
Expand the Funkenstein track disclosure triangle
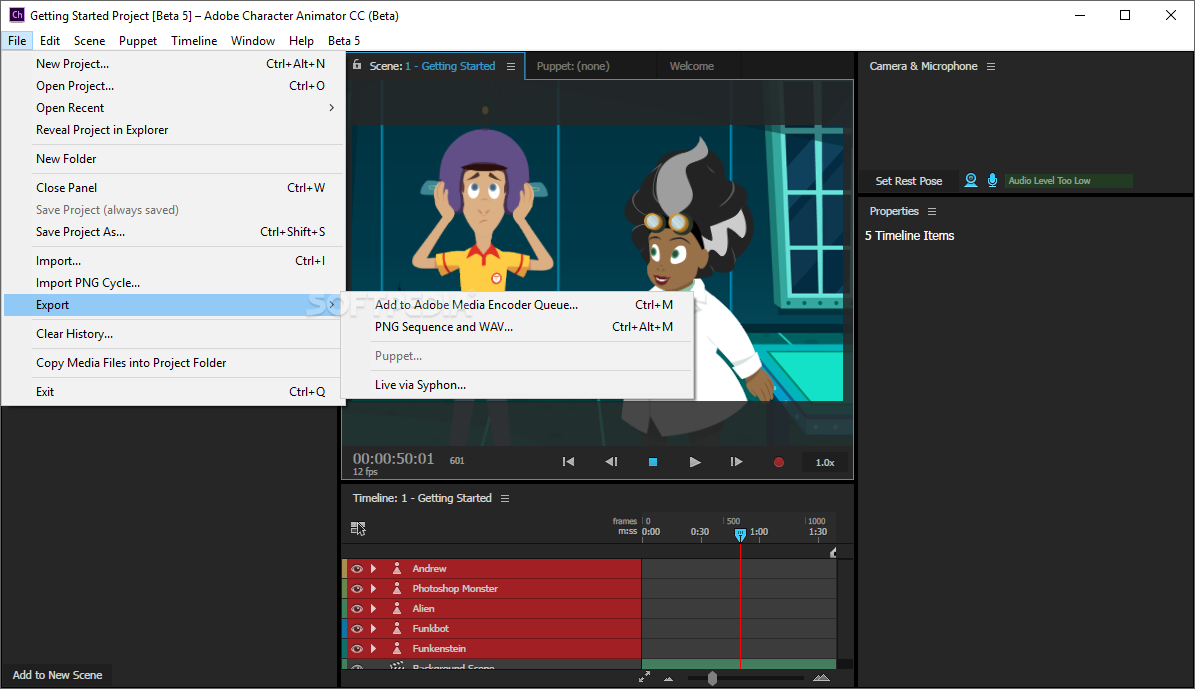click(x=374, y=649)
